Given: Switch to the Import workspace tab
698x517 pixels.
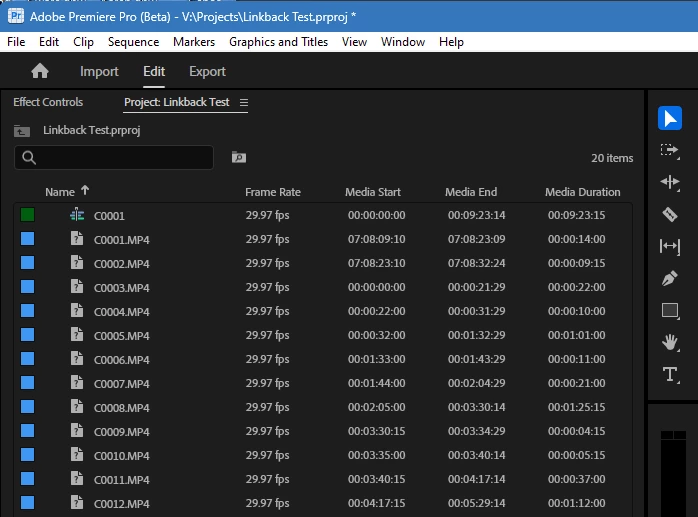Looking at the screenshot, I should click(x=99, y=71).
